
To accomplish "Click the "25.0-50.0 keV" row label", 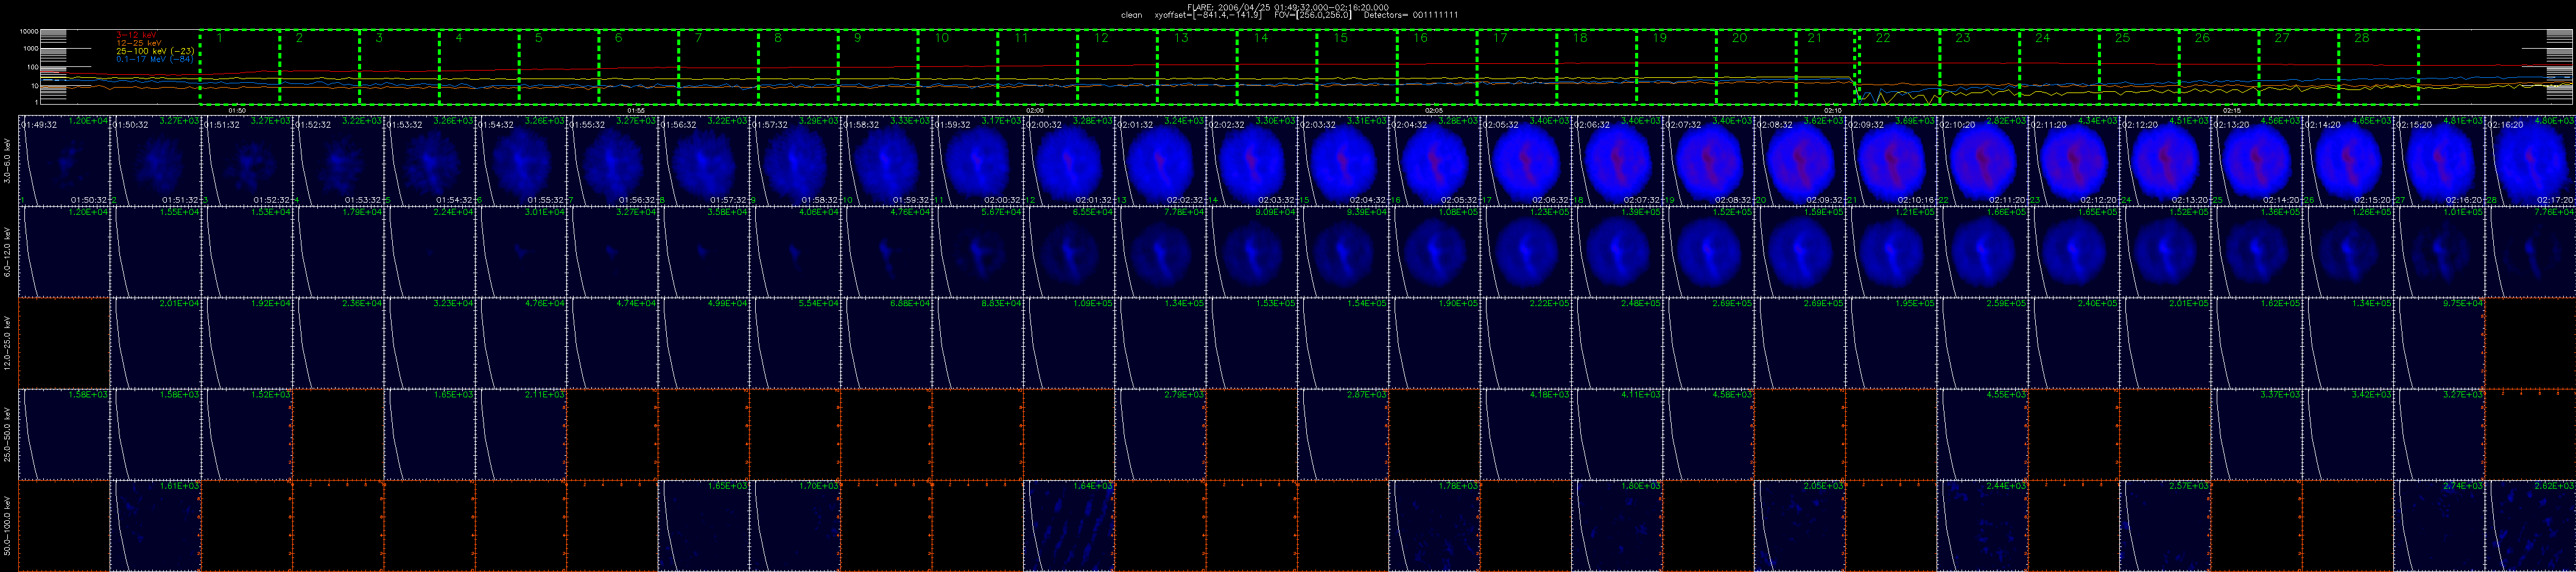I will pos(8,434).
